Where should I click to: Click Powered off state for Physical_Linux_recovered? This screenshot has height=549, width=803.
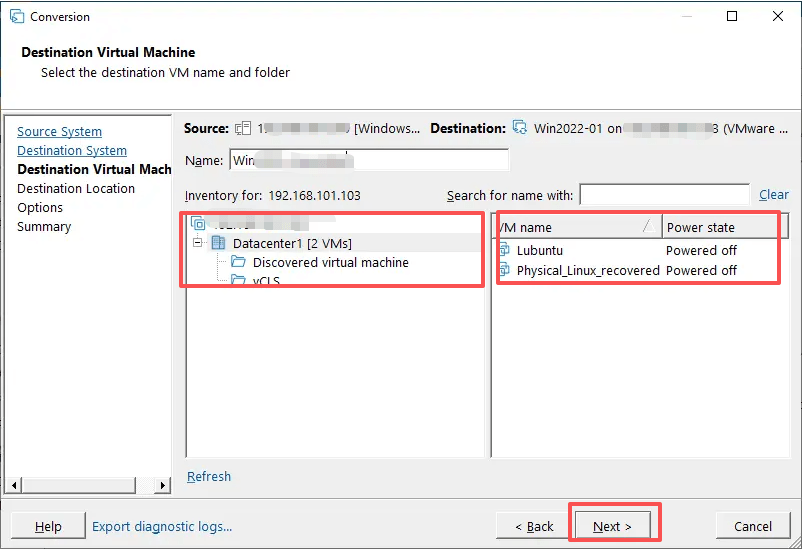click(701, 270)
